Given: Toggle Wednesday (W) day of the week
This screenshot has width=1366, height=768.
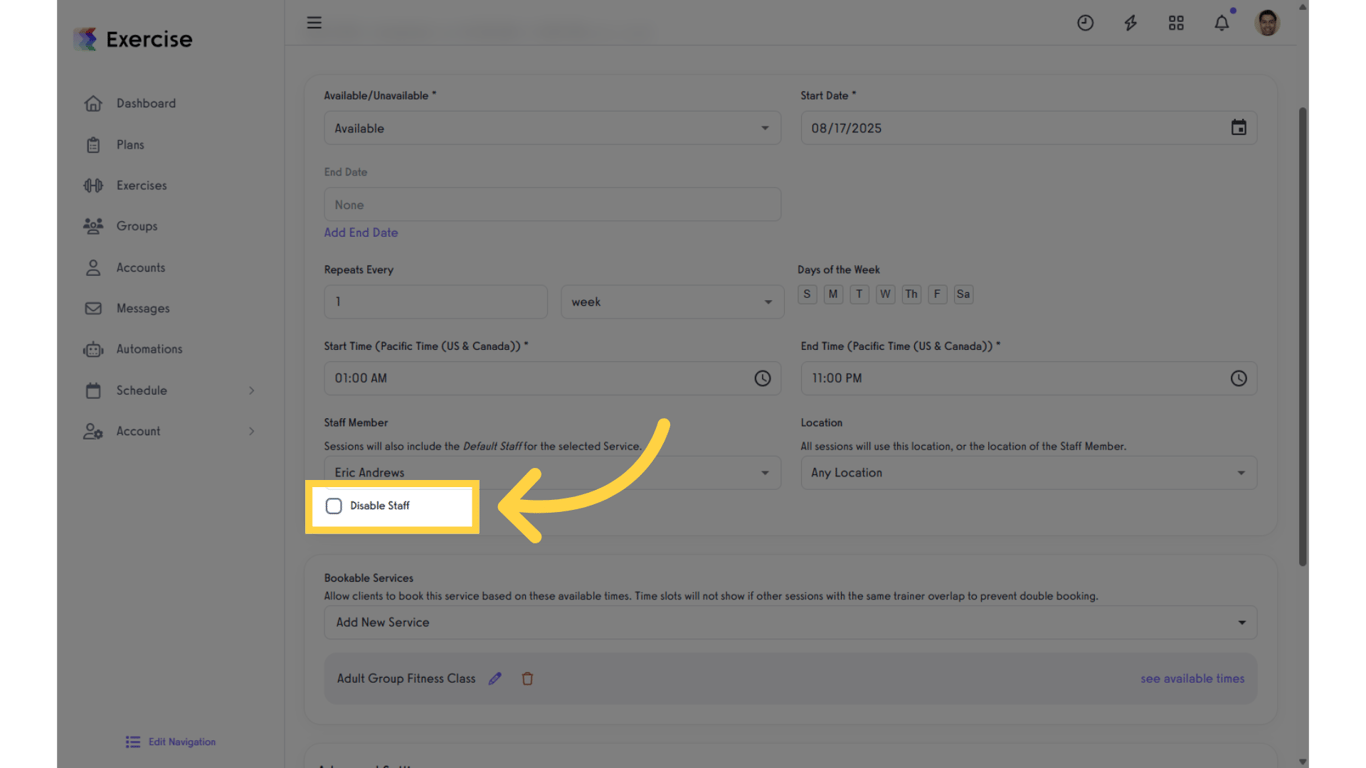Looking at the screenshot, I should (885, 294).
